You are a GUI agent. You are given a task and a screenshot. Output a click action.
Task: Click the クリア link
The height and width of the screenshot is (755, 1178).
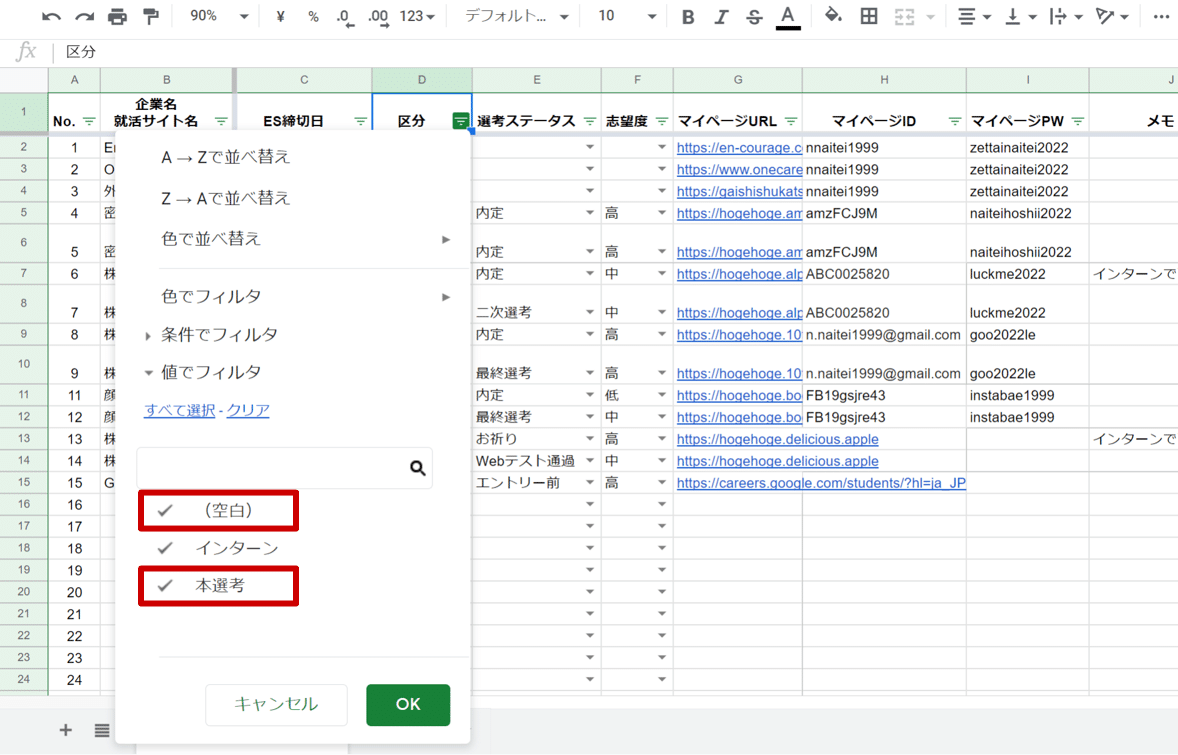[248, 410]
